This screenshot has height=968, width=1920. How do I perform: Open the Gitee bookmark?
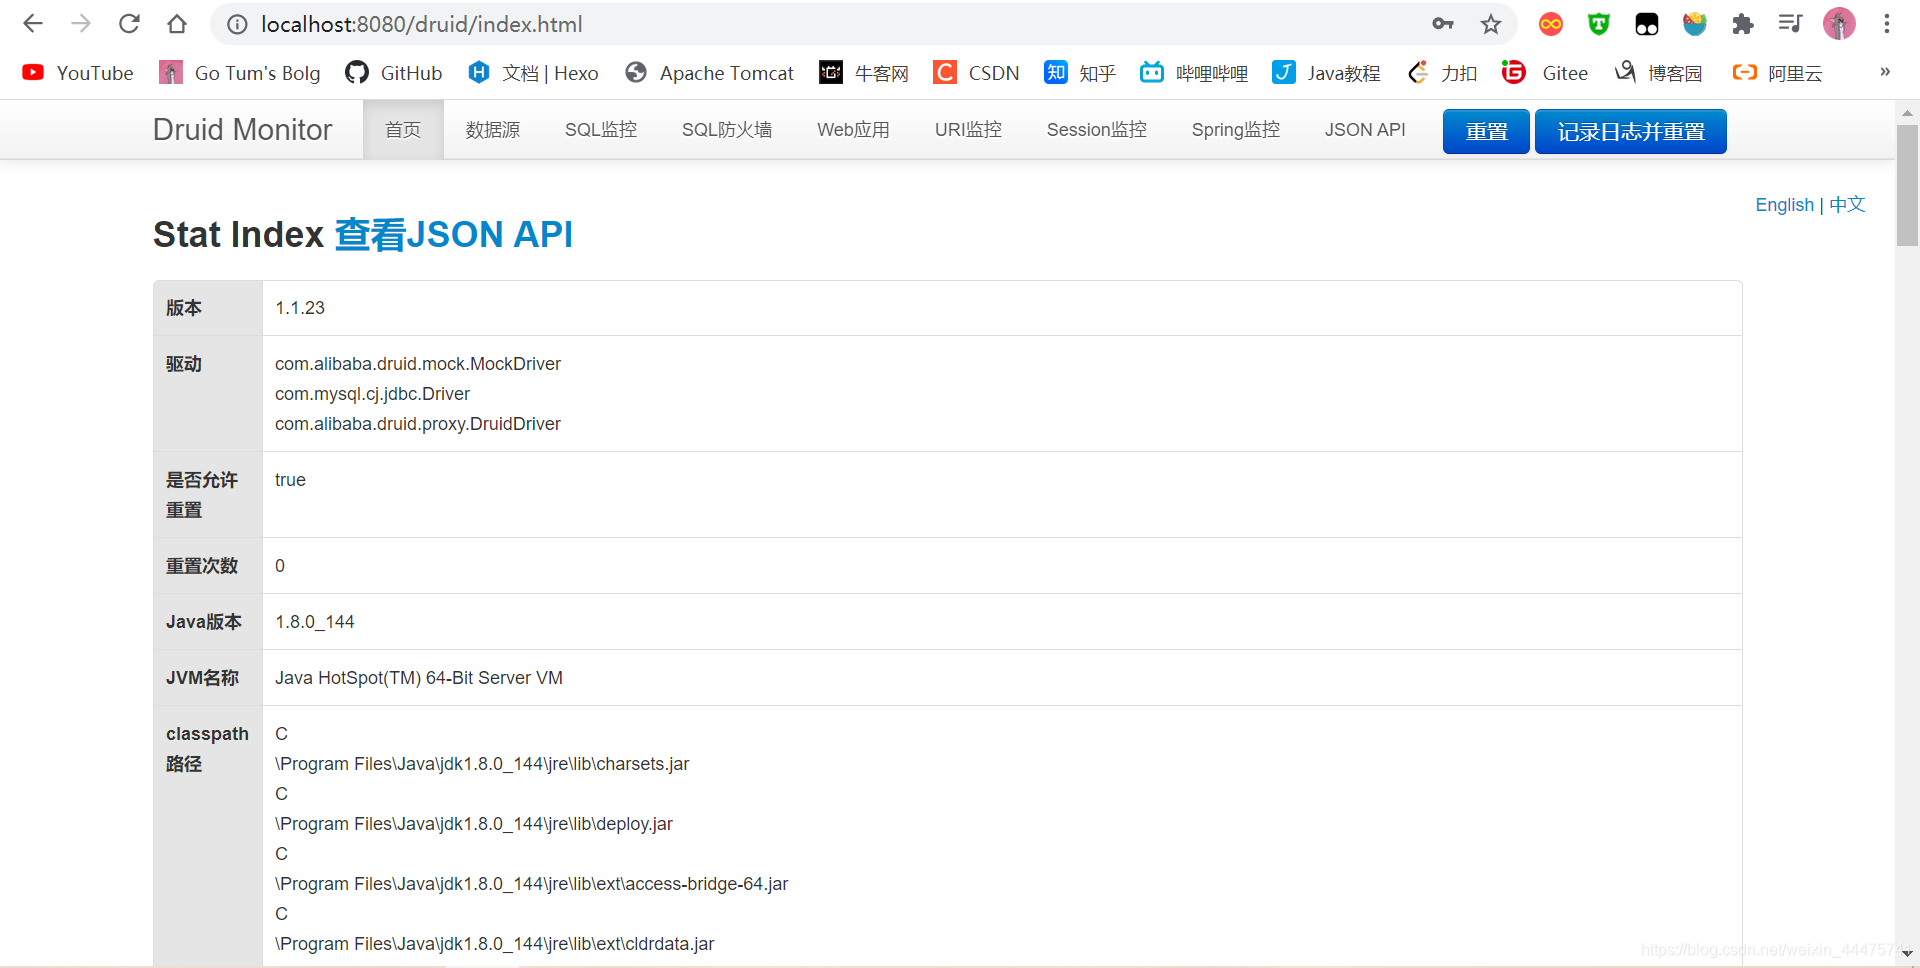click(1545, 73)
